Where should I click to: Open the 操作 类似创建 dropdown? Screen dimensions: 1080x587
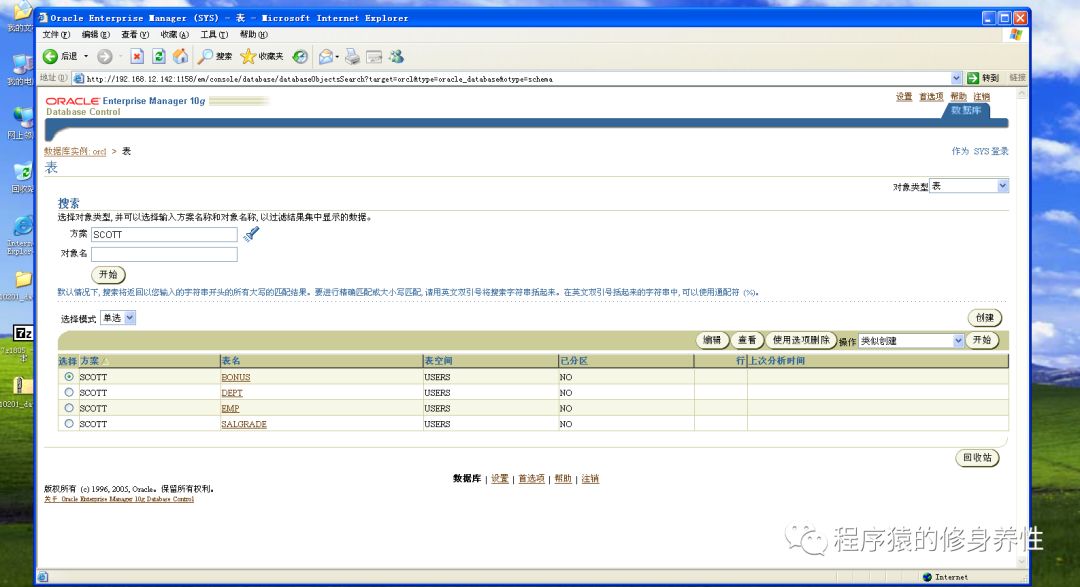click(x=911, y=340)
